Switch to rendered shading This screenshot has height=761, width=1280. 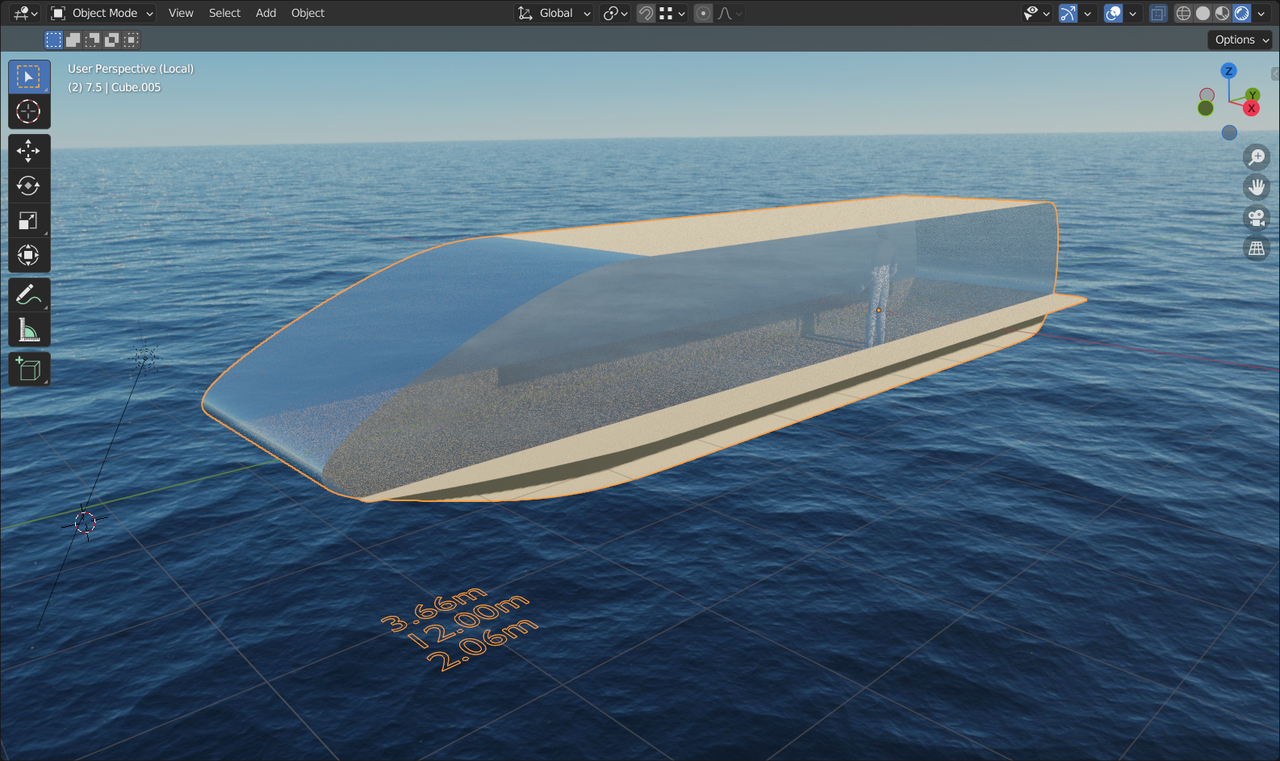click(1241, 13)
